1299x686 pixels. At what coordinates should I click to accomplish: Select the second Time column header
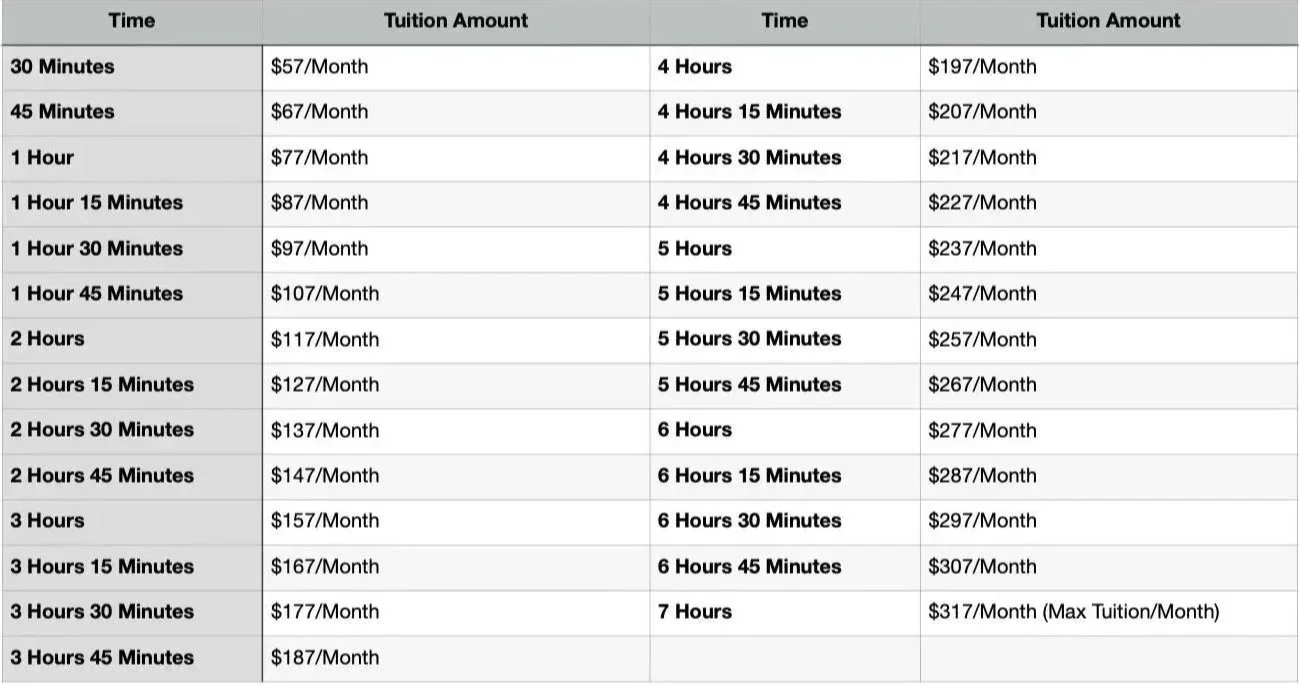tap(785, 21)
